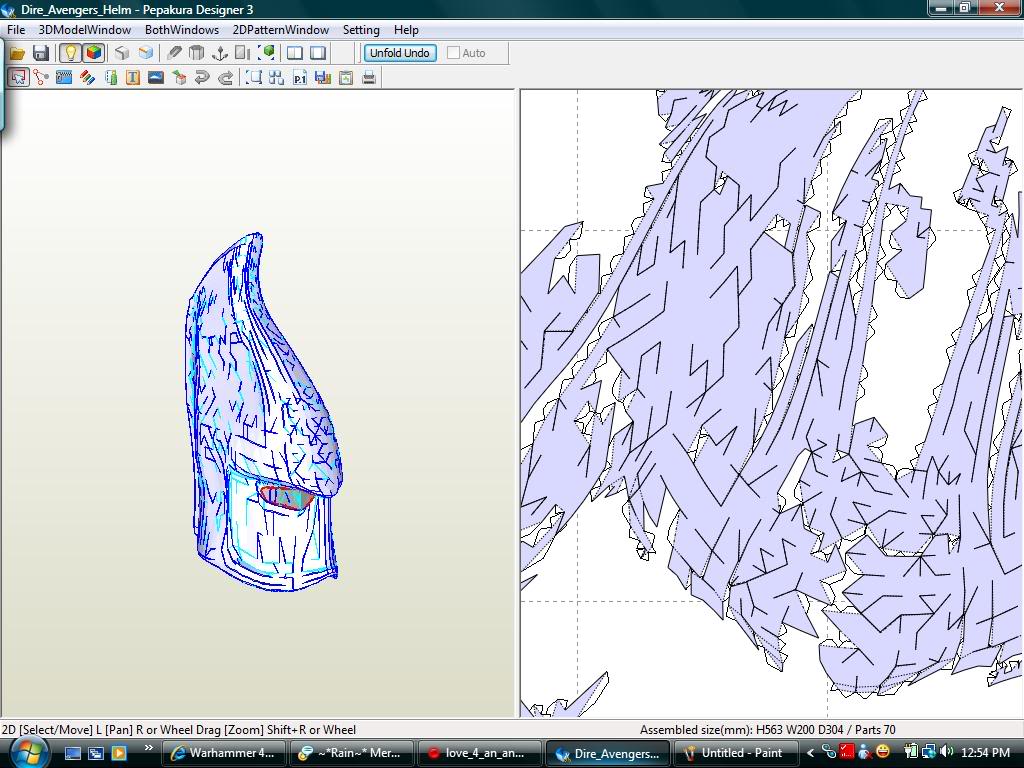Viewport: 1024px width, 768px height.
Task: Open the Setting menu
Action: (361, 29)
